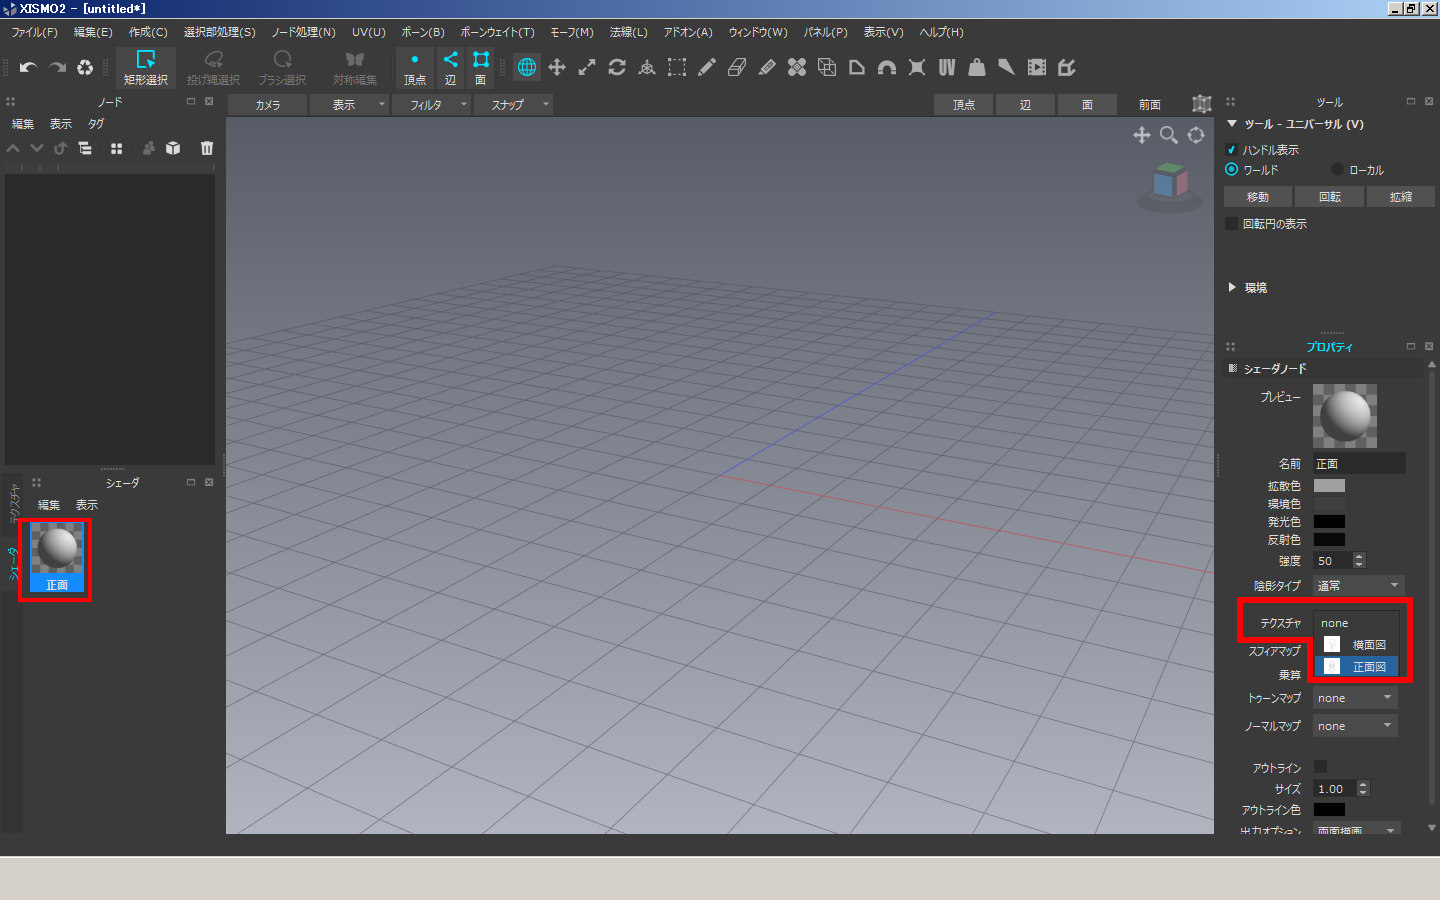
Task: Toggle 頂点 vertex selection mode in toolbar
Action: coord(415,68)
